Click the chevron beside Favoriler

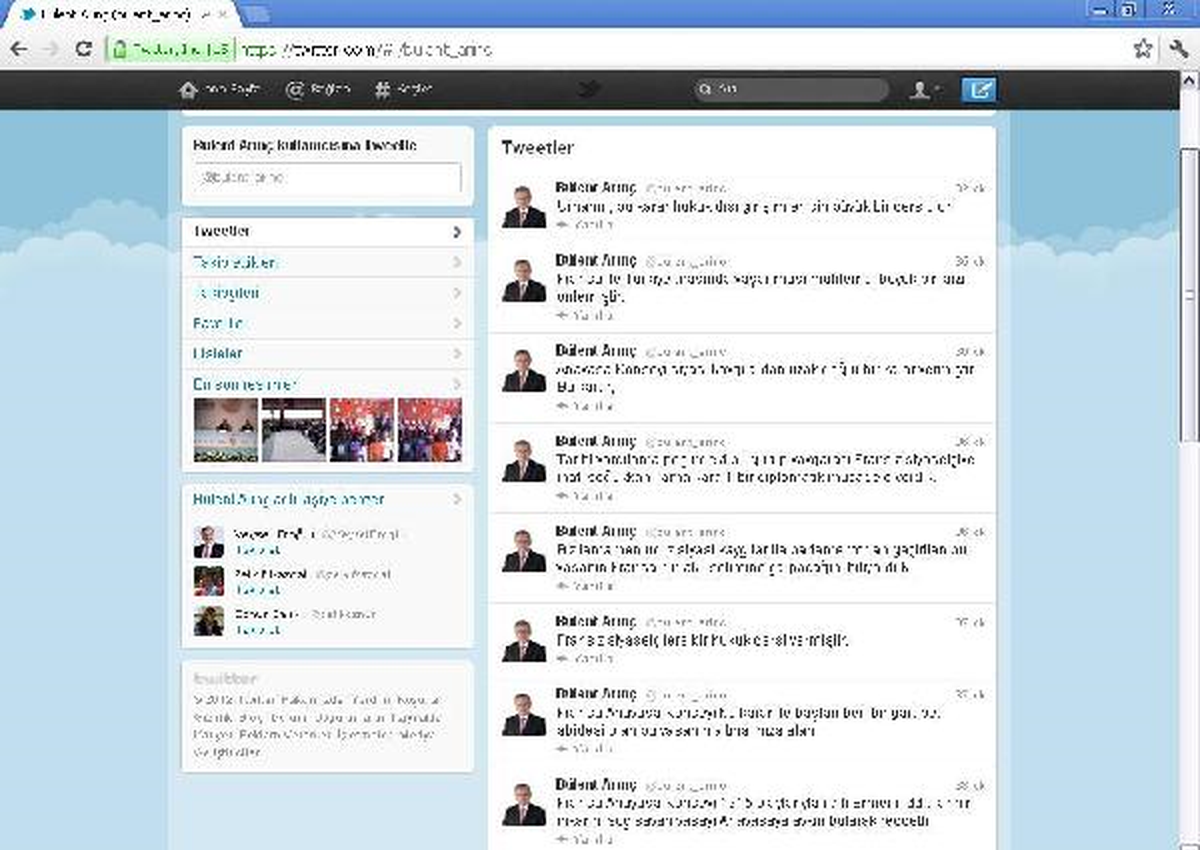point(457,324)
